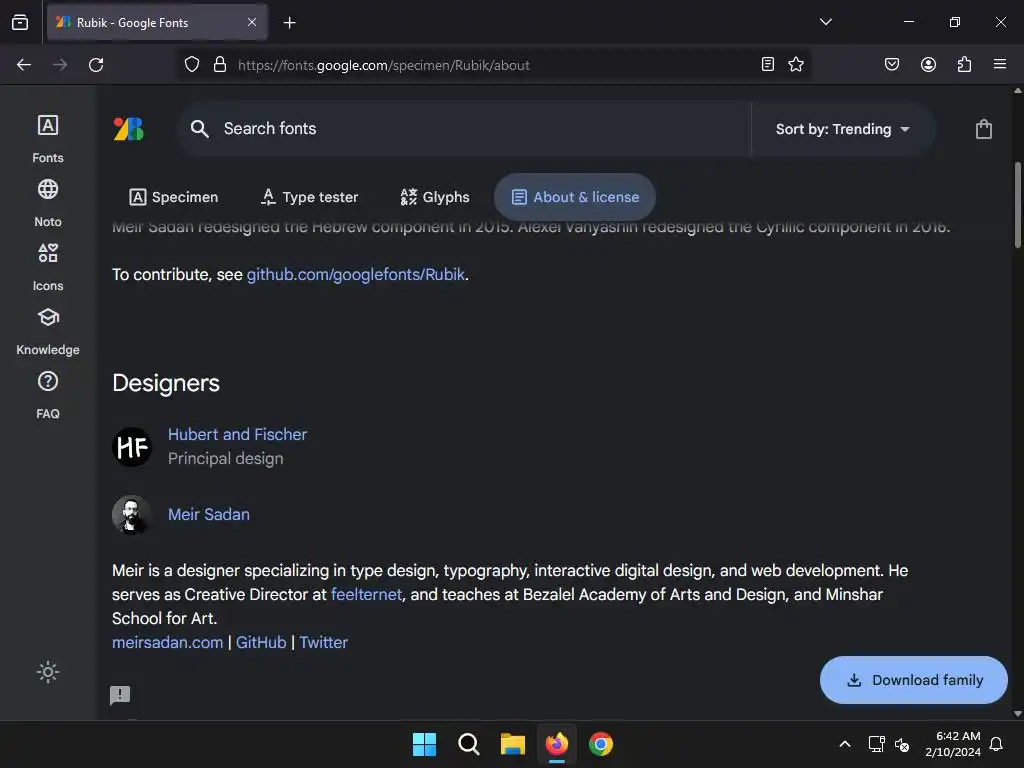The image size is (1024, 768).
Task: Open the Noto globe section
Action: (48, 203)
